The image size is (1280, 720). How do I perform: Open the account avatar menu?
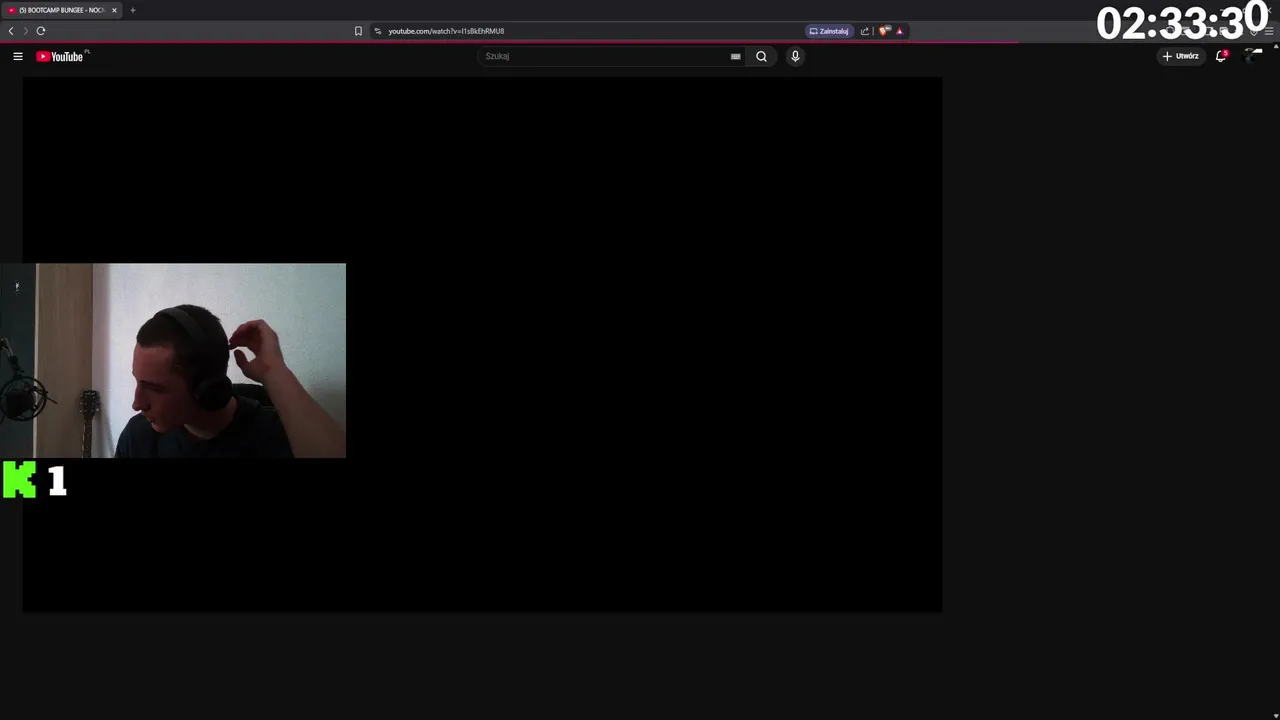pos(1253,56)
